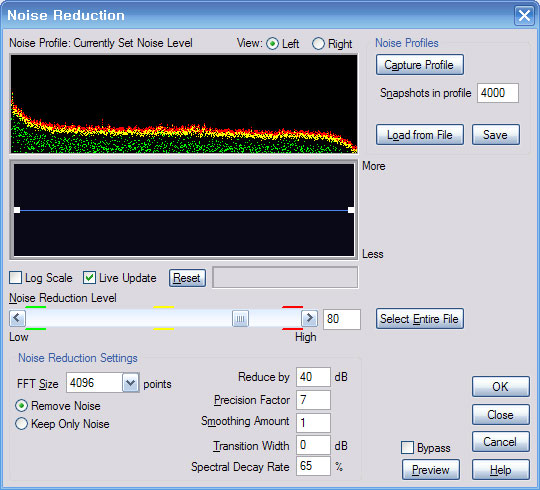Click the Select Entire File button
The height and width of the screenshot is (490, 540).
pyautogui.click(x=420, y=319)
